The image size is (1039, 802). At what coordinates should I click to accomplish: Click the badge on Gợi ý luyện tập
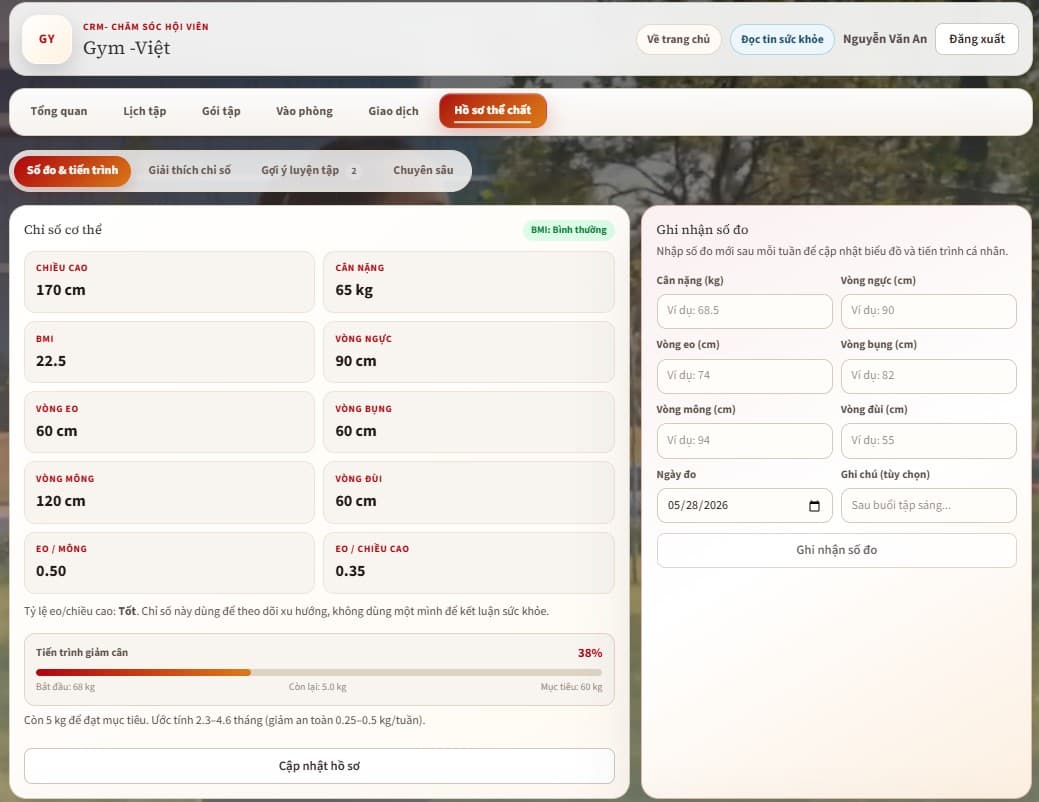[354, 171]
